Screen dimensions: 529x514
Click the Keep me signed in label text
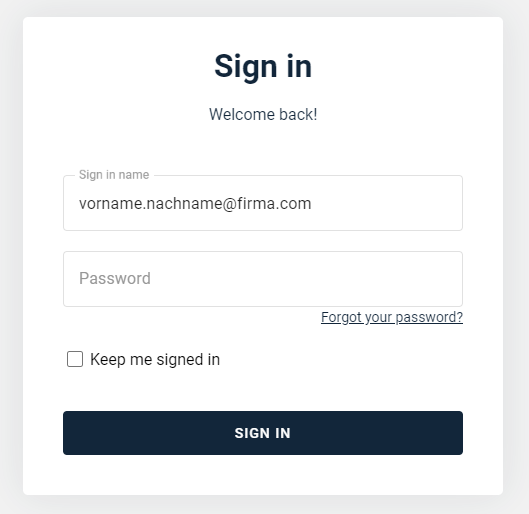155,360
